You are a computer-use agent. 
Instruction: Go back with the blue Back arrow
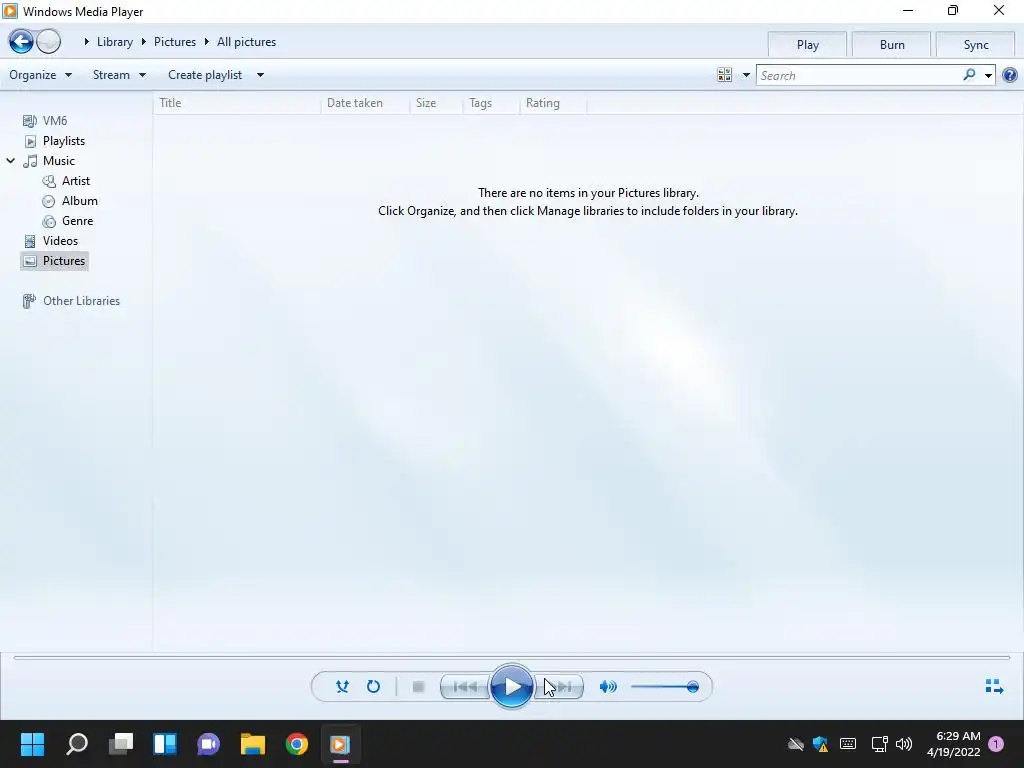coord(21,42)
